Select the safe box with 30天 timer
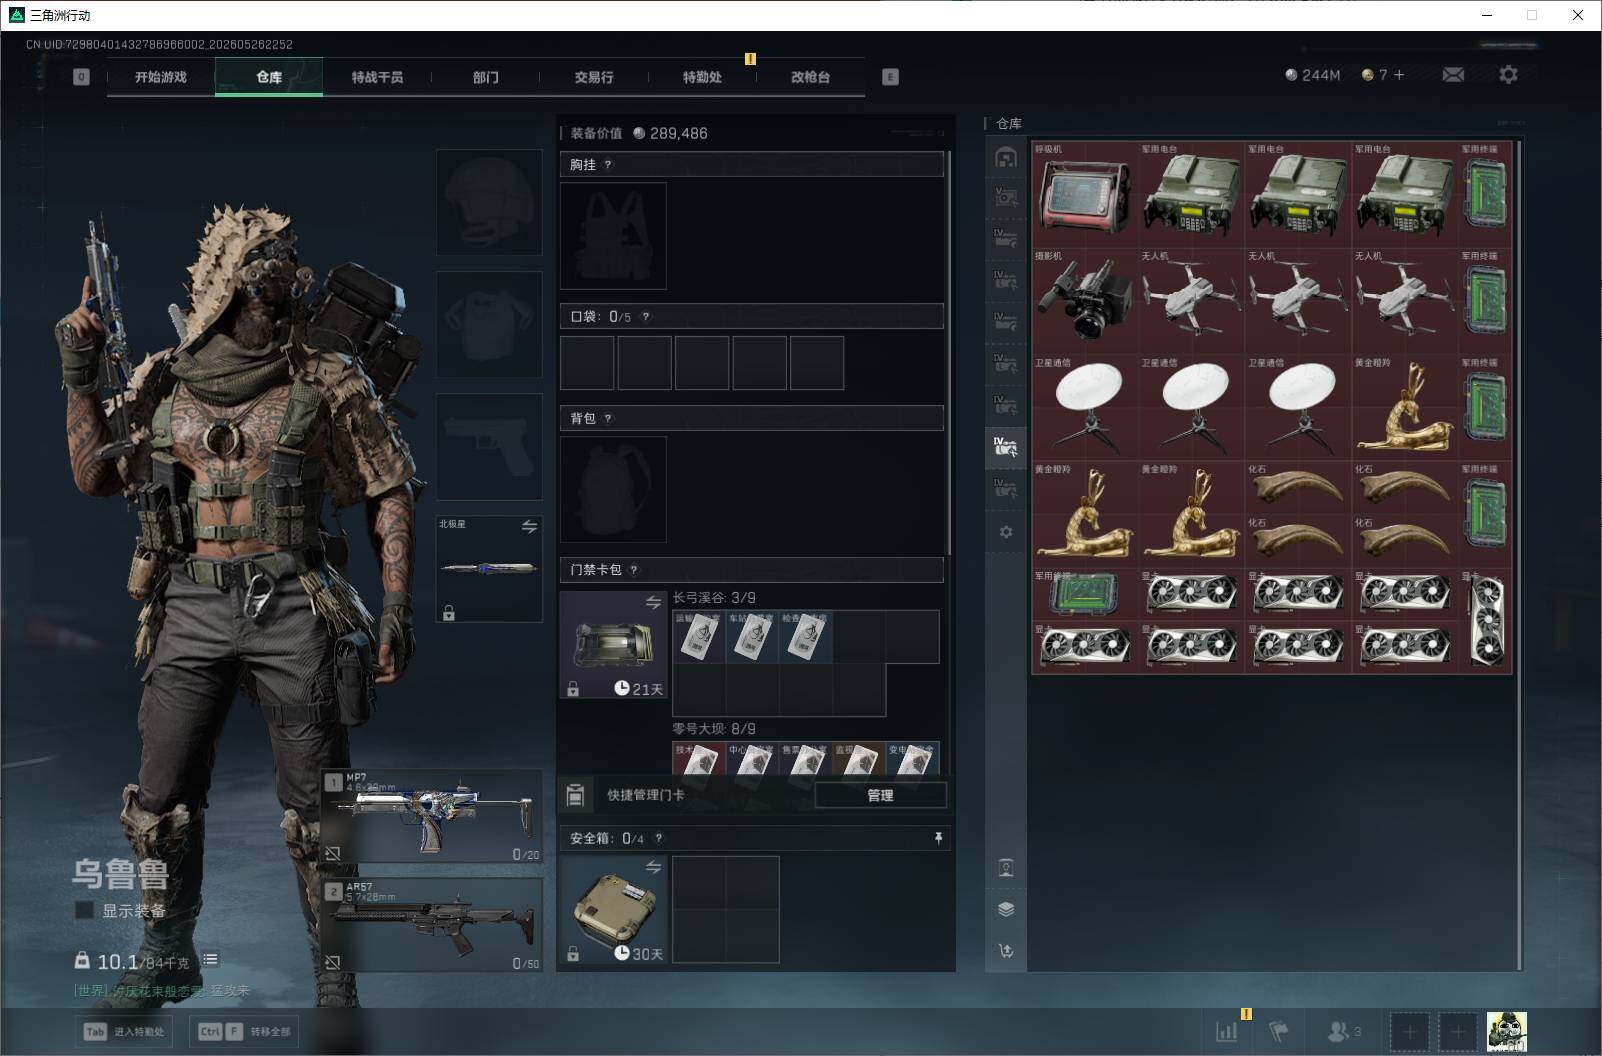Image resolution: width=1602 pixels, height=1056 pixels. (x=613, y=910)
